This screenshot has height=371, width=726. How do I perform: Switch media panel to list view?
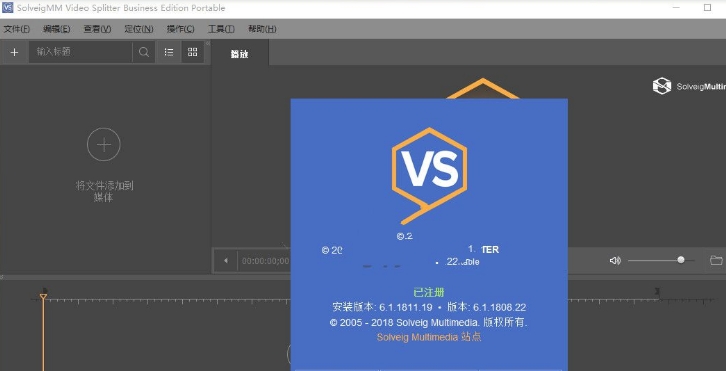169,52
